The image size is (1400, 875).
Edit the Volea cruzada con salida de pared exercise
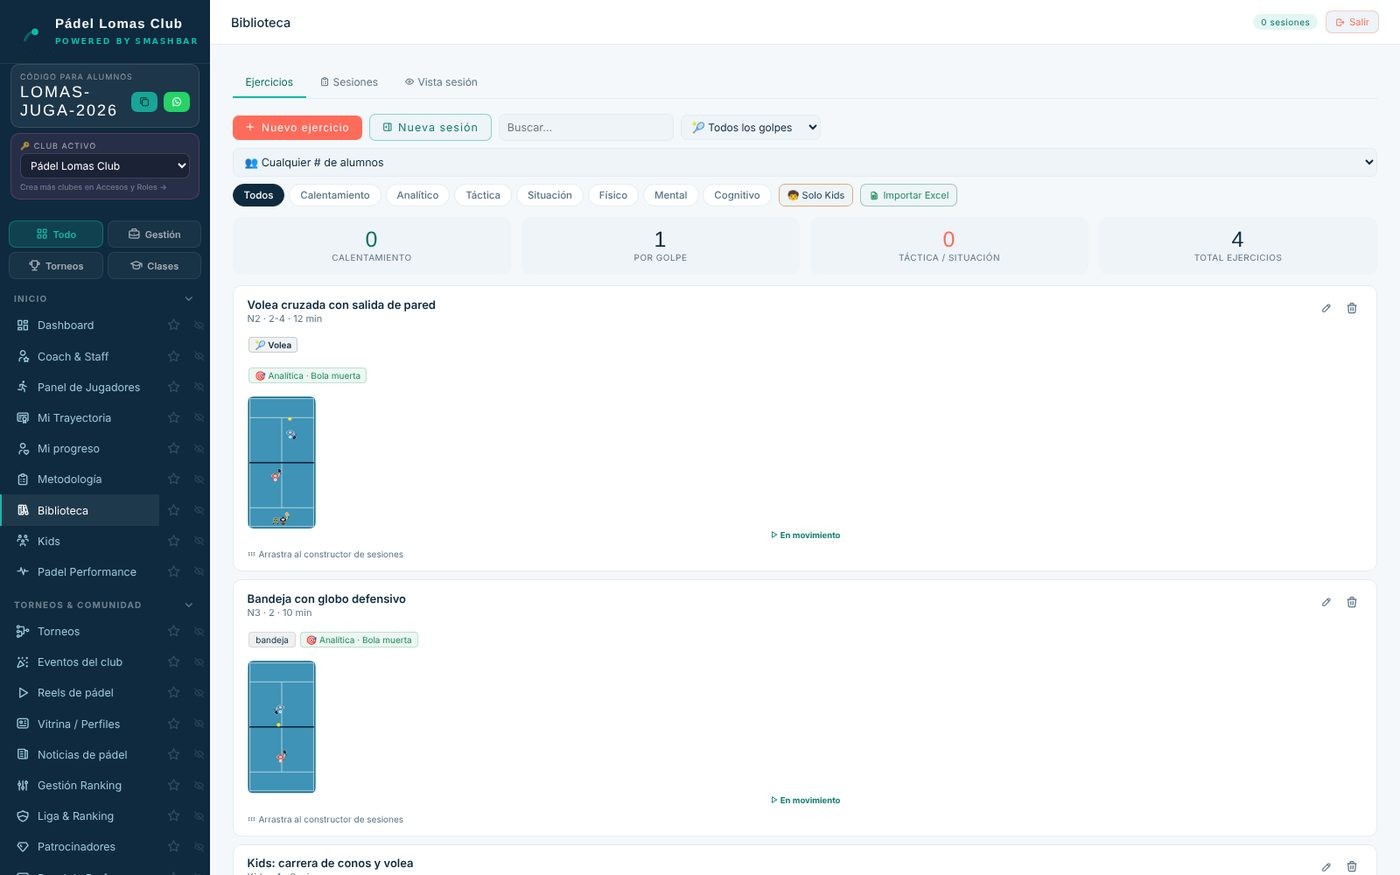1326,308
